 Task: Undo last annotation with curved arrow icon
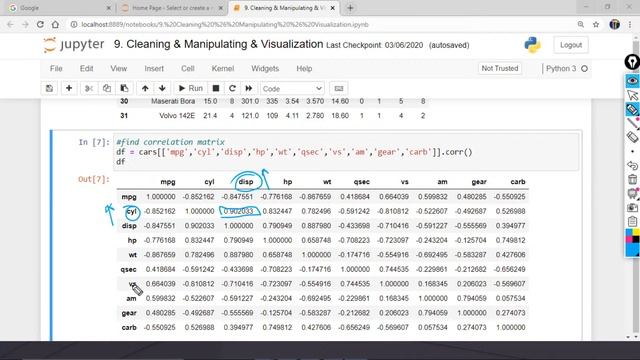pos(632,165)
